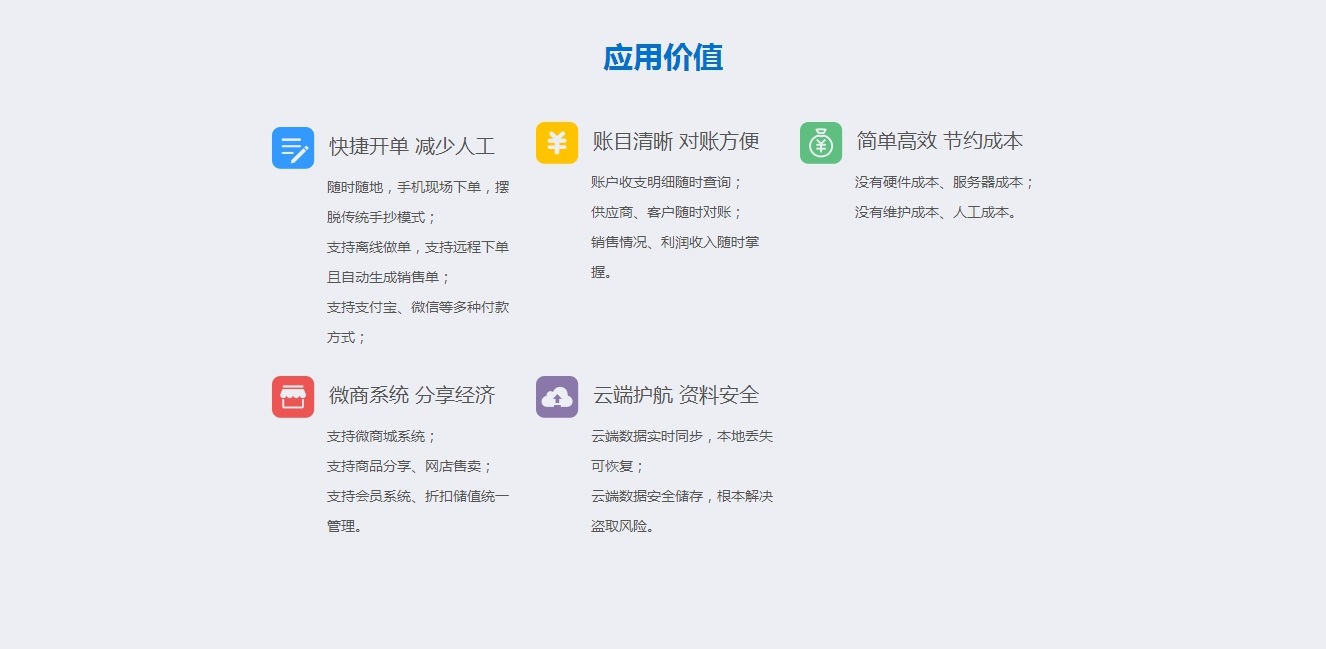Click the heading 简单高效 节约成本
Image resolution: width=1326 pixels, height=649 pixels.
[x=940, y=141]
